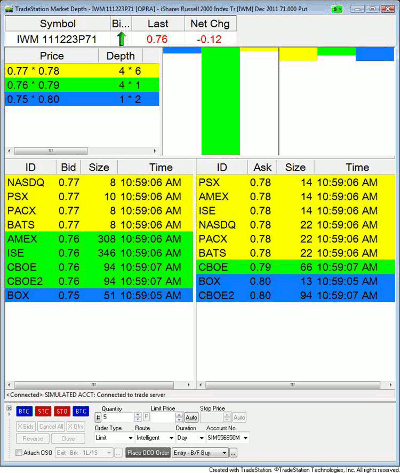Image resolution: width=400 pixels, height=473 pixels.
Task: Click the small F button before Limit Price
Action: 146,416
